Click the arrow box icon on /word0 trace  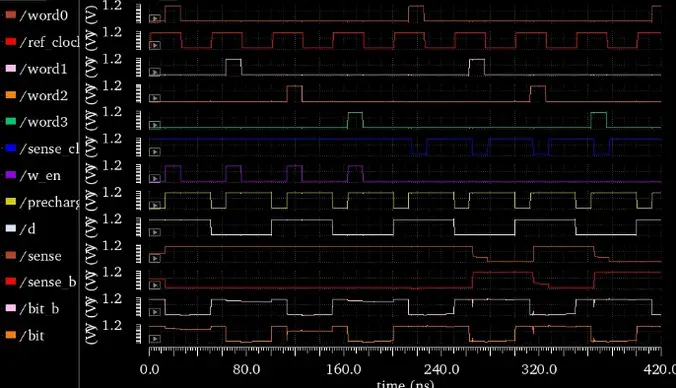pos(155,19)
